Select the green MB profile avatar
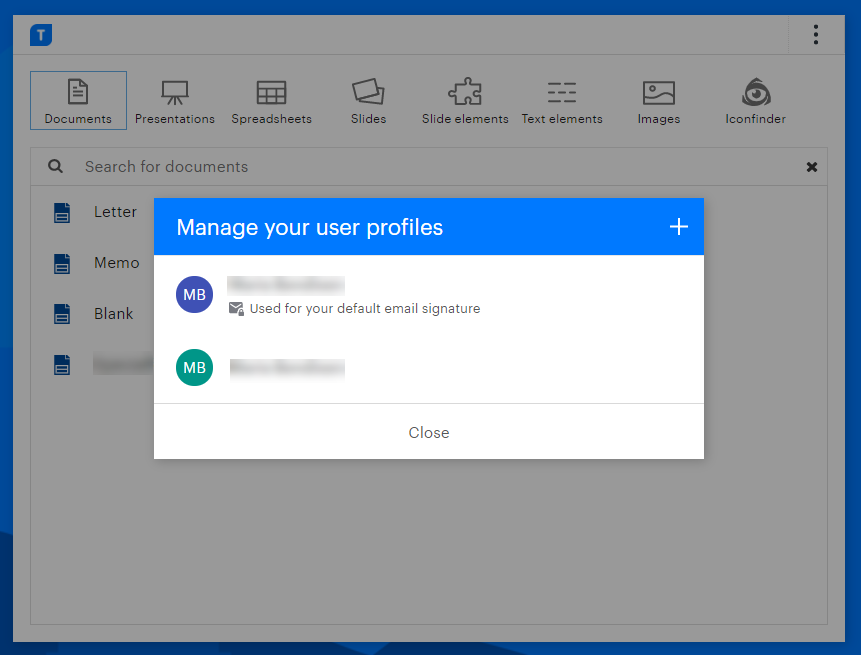Viewport: 861px width, 655px height. tap(194, 367)
